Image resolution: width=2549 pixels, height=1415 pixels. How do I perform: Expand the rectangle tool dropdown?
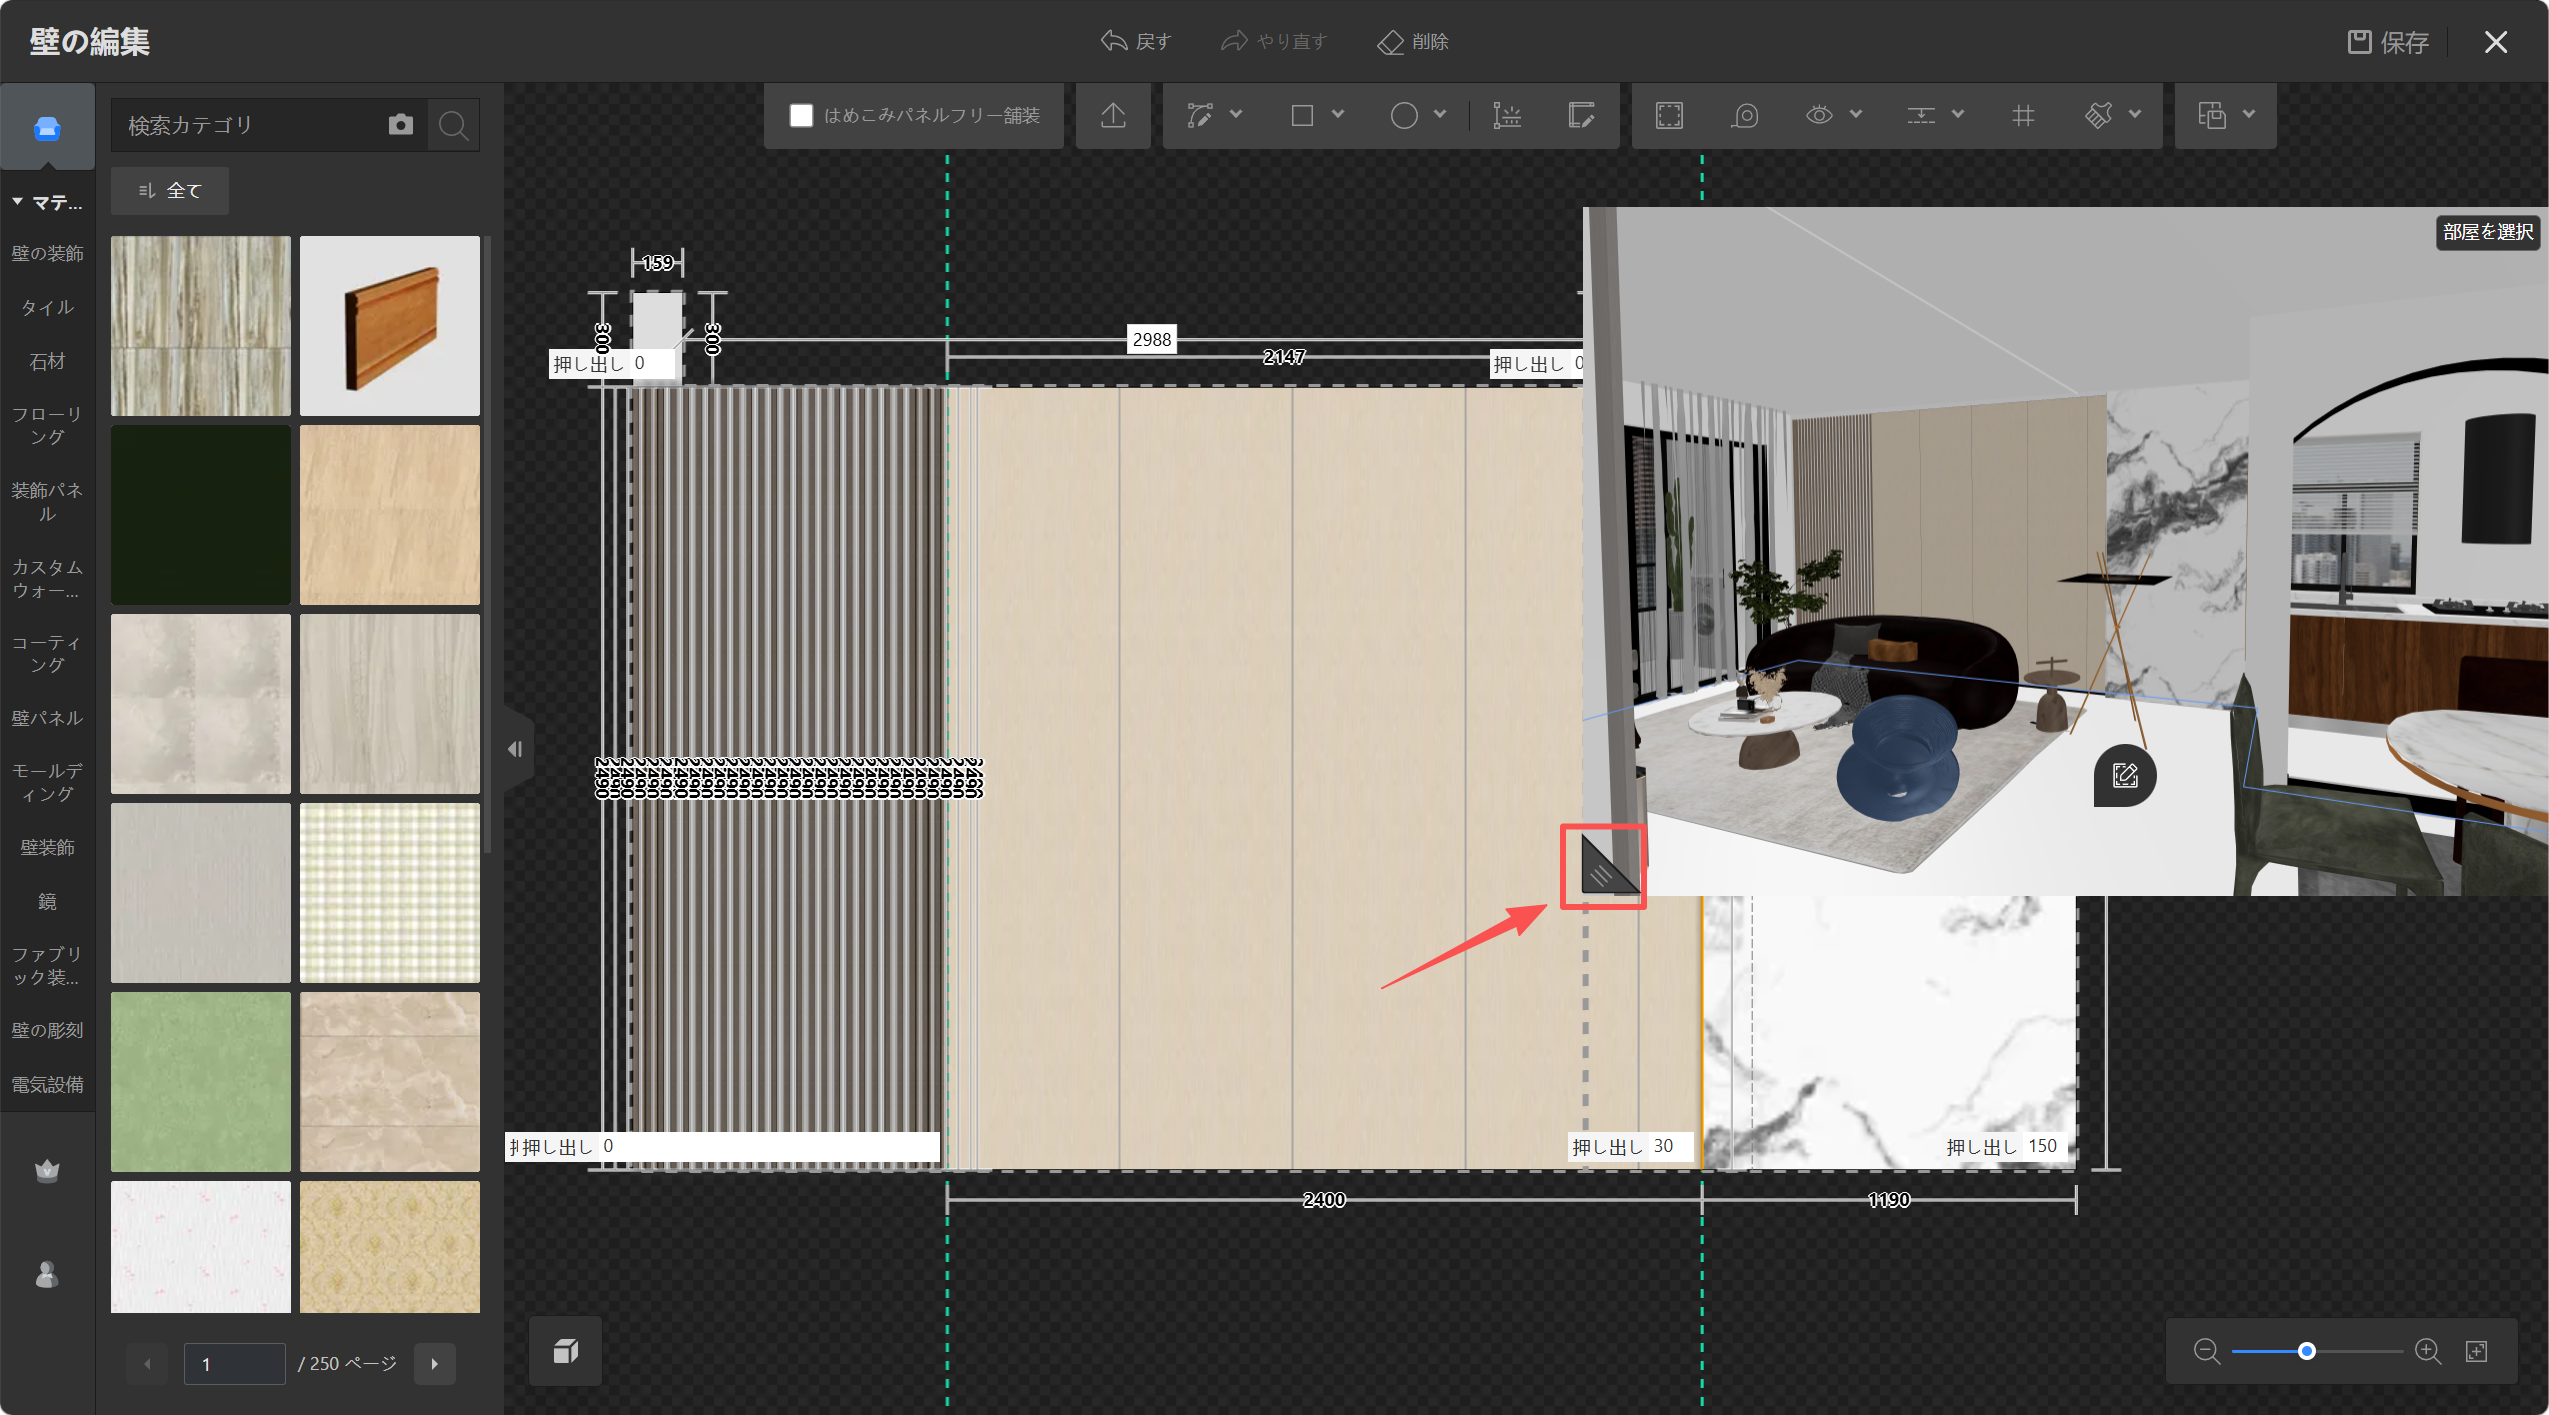tap(1338, 115)
